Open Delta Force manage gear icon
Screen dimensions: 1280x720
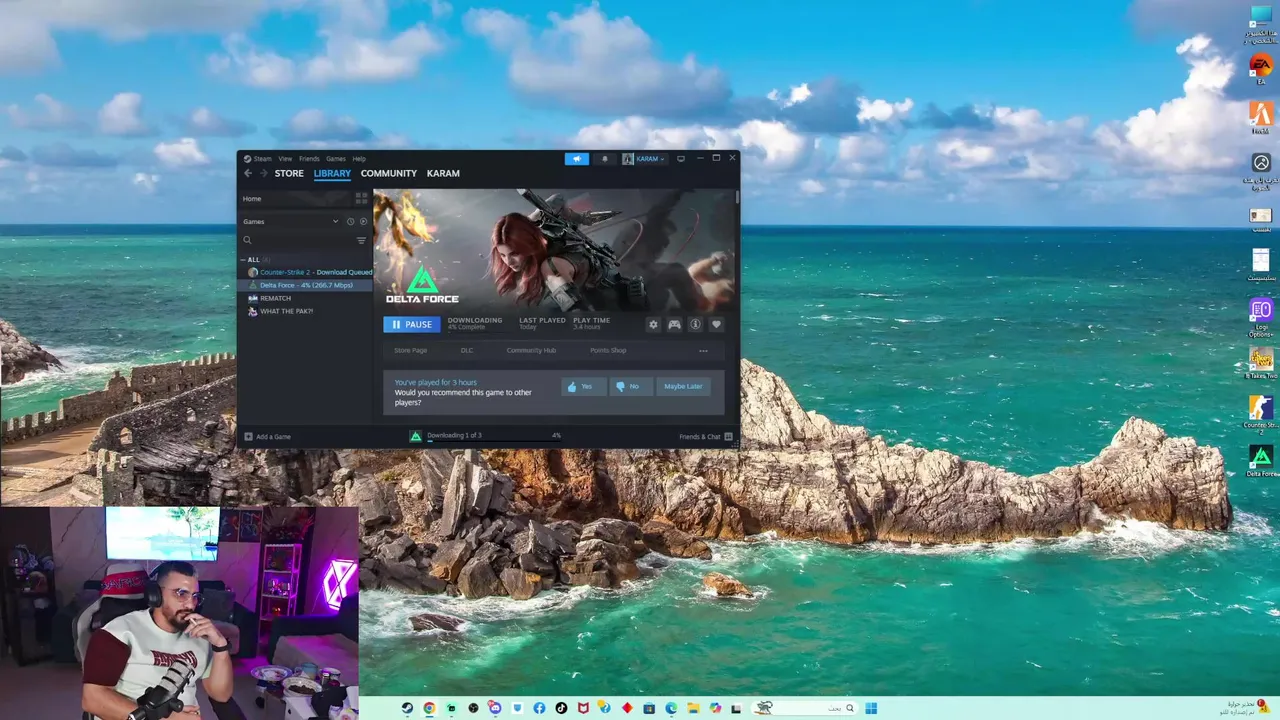653,324
